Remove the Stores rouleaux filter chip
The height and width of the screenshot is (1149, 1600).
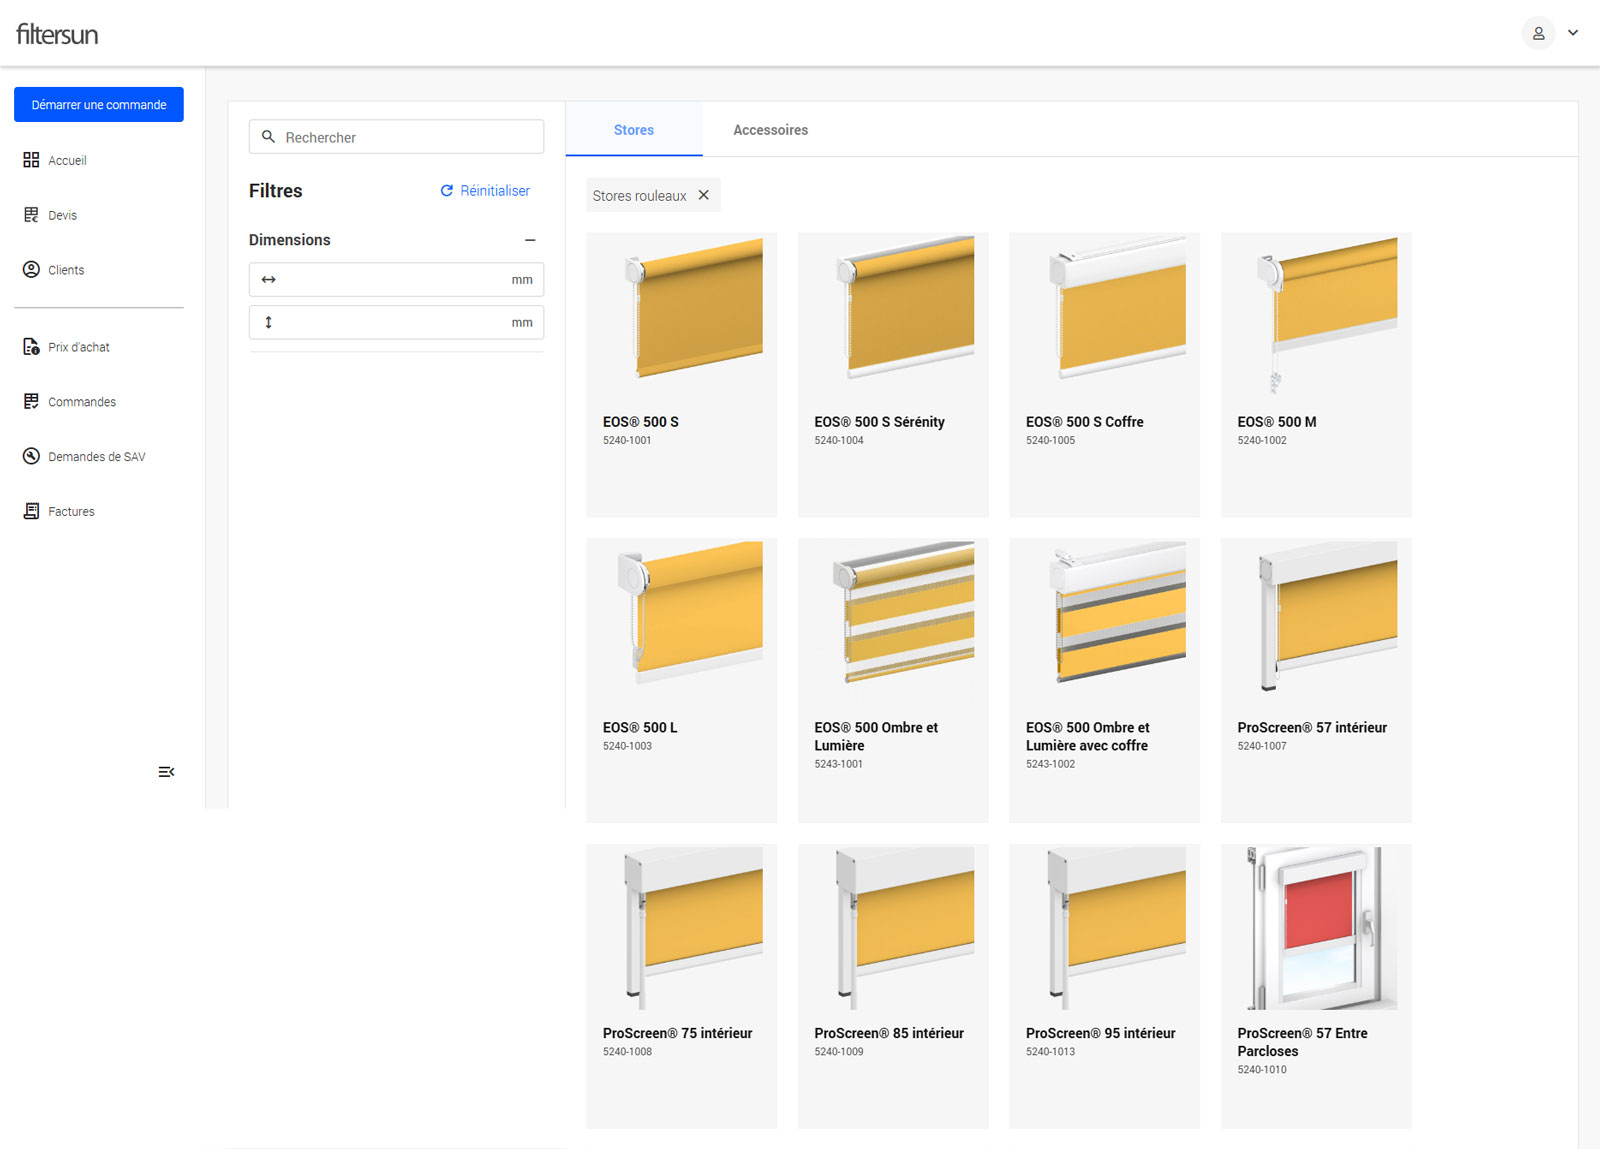tap(704, 195)
